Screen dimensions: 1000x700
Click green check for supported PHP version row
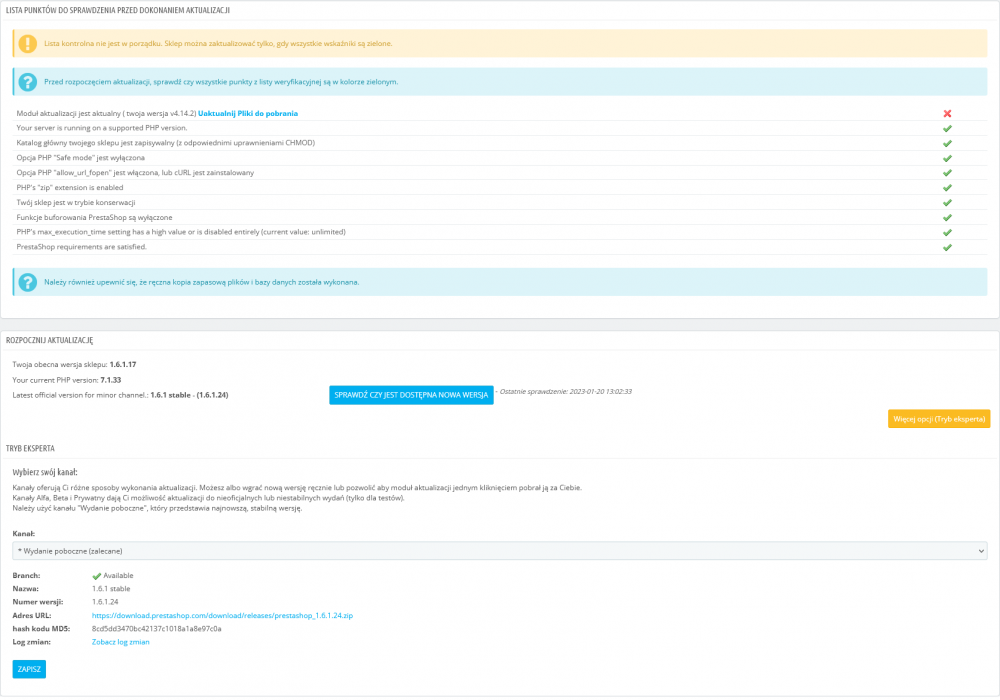(x=947, y=128)
